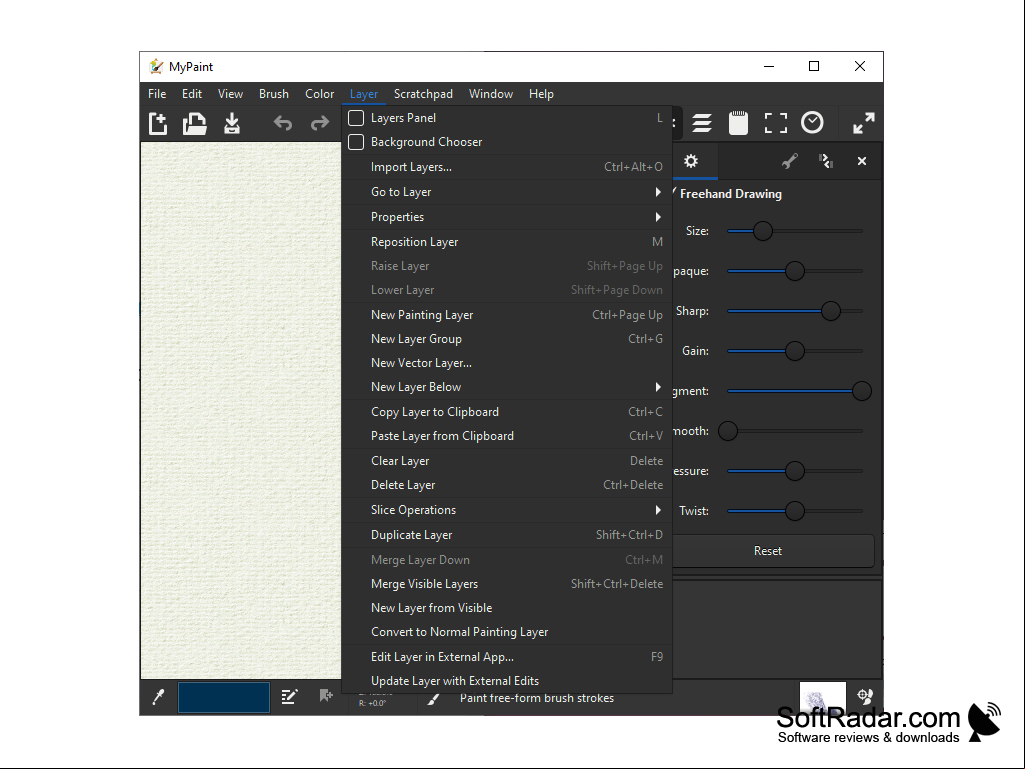This screenshot has height=769, width=1025.
Task: Click the Open file icon
Action: pyautogui.click(x=194, y=123)
